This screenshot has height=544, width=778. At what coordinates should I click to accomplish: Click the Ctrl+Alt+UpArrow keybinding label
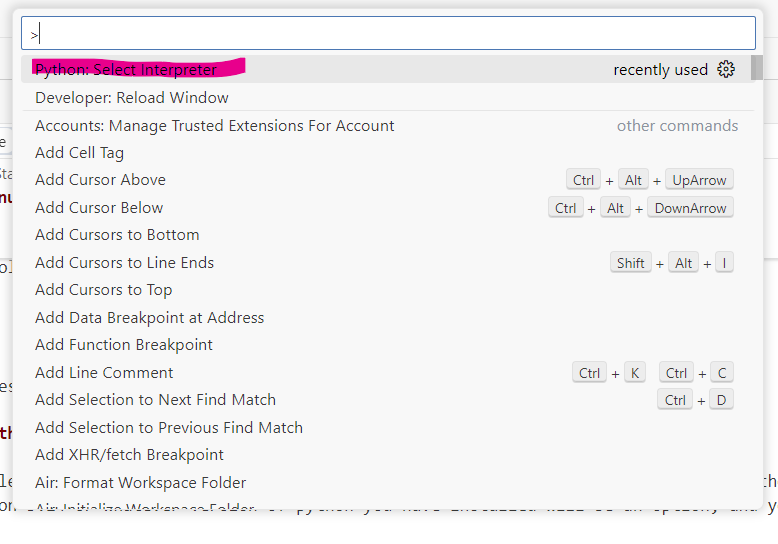click(649, 180)
